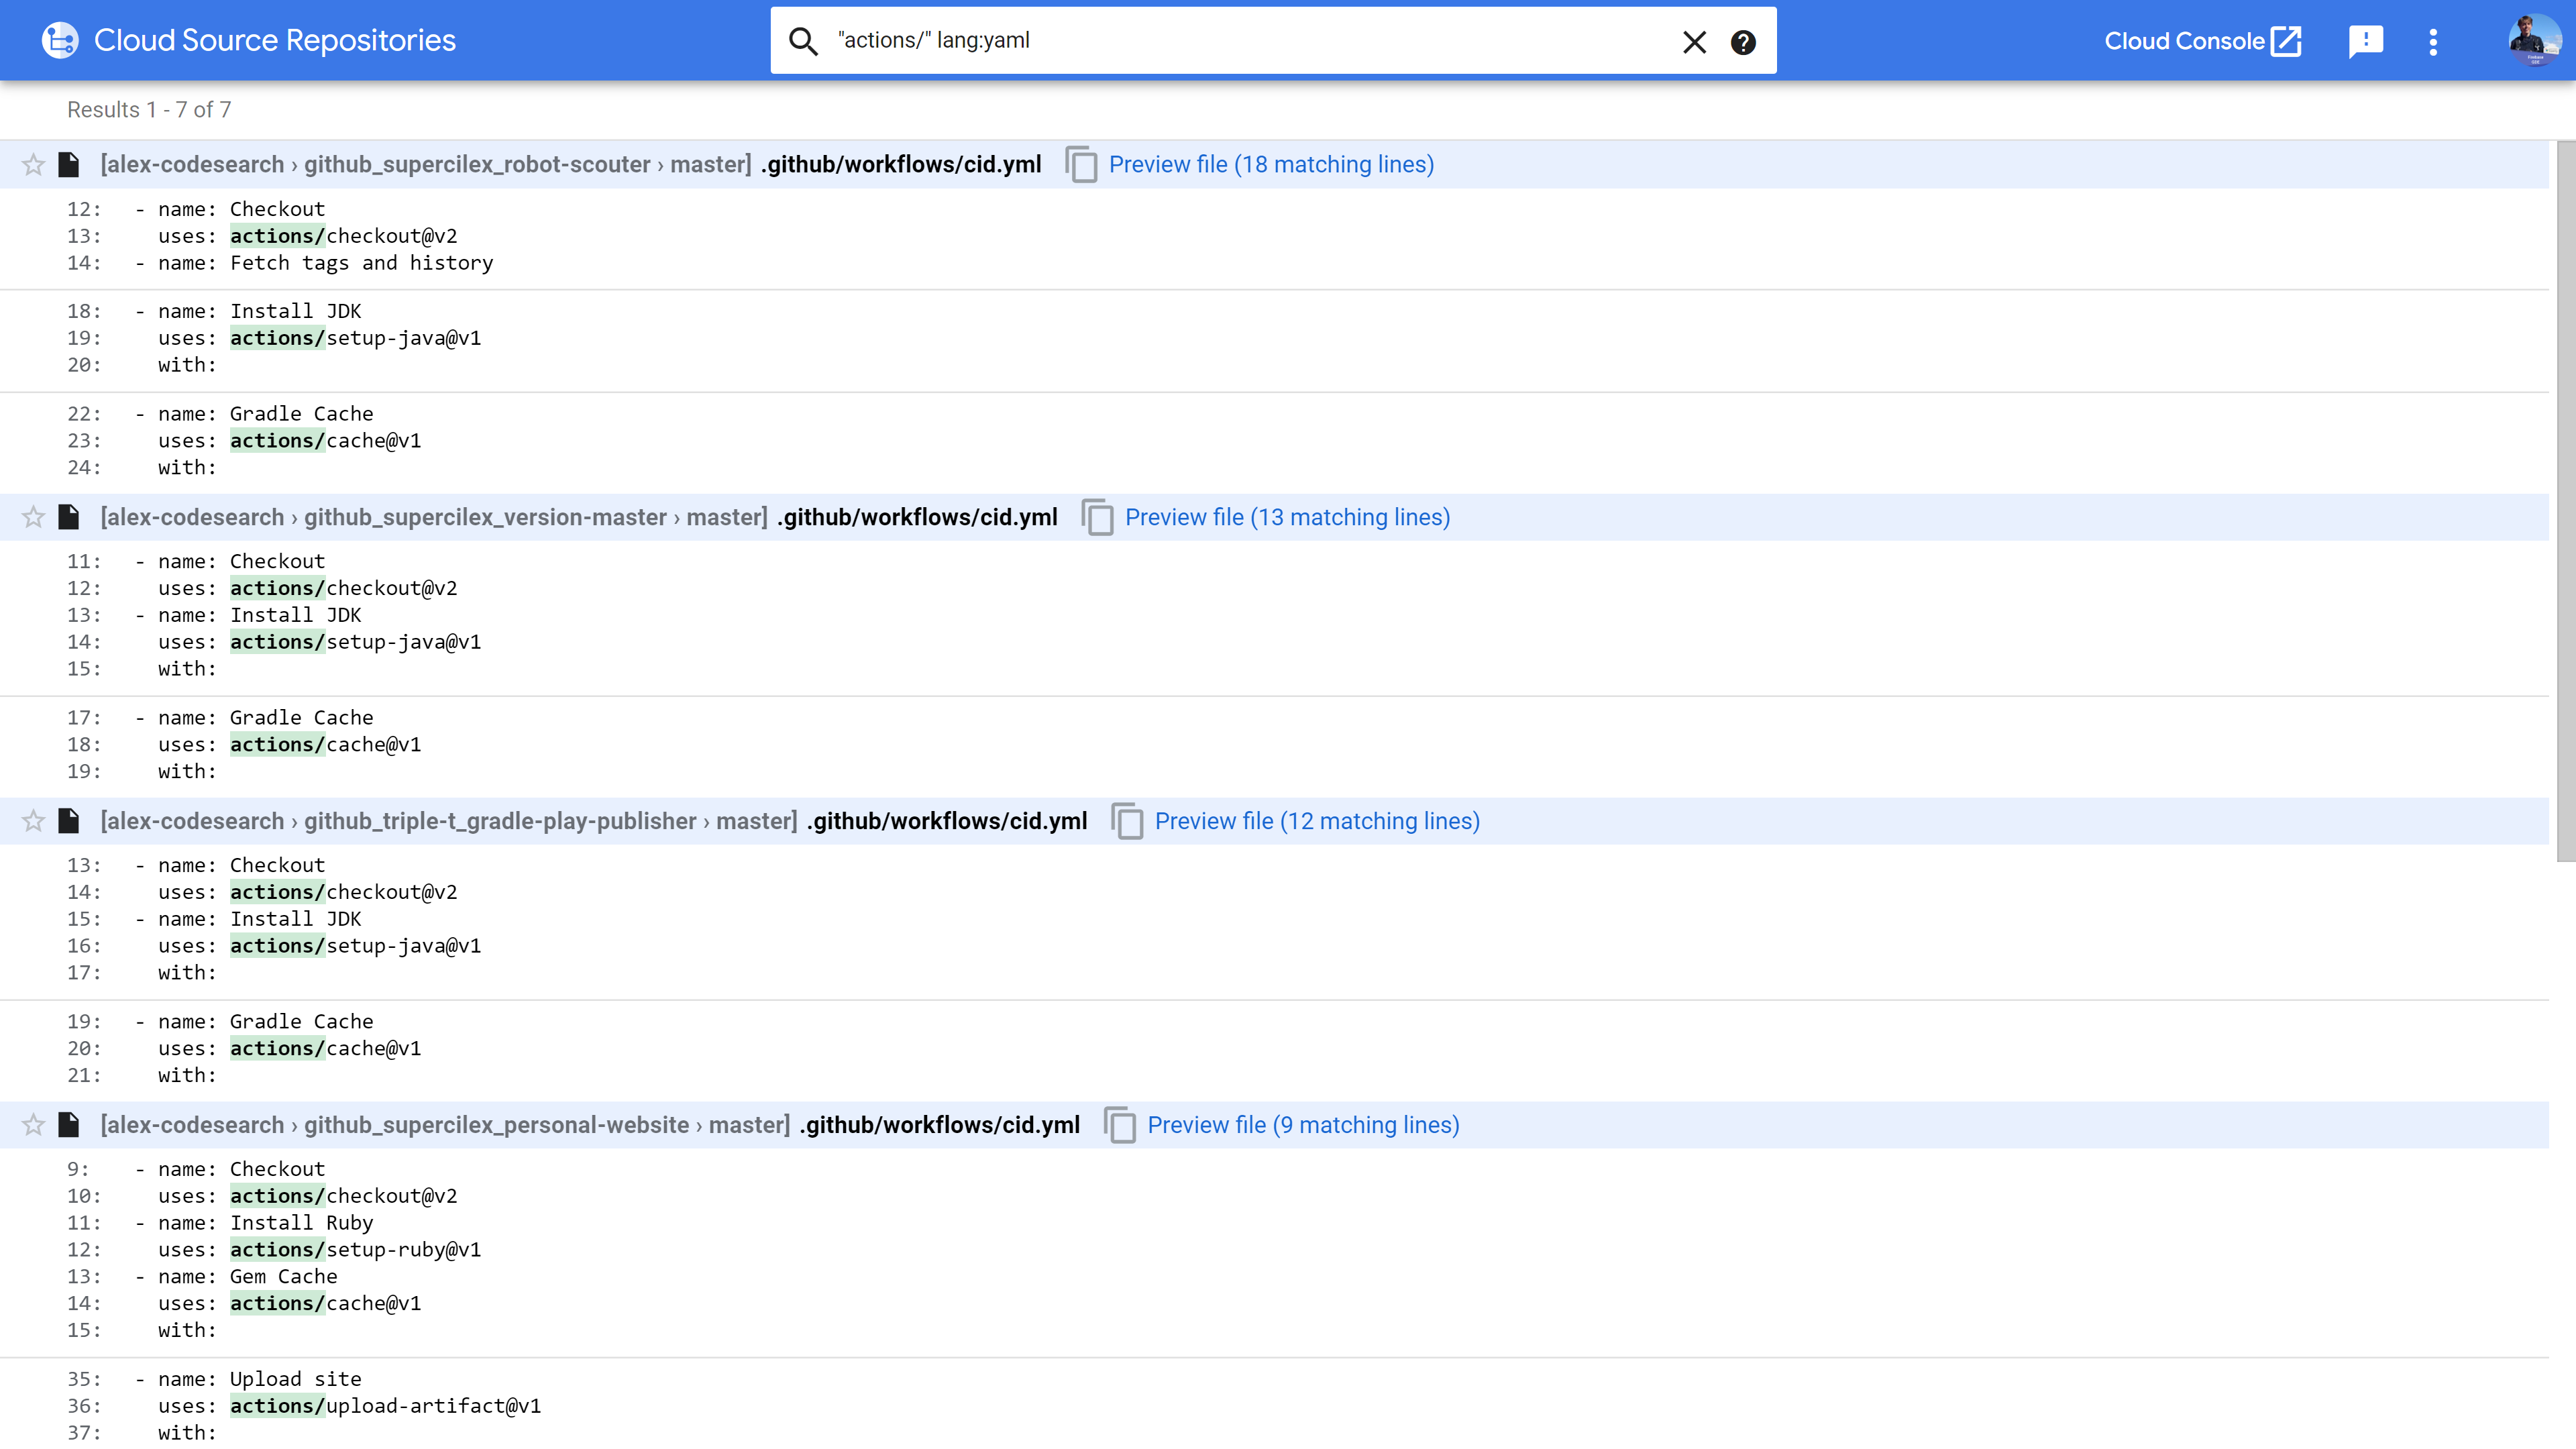Copy path of personal-website cid.yml file
Screen dimensions: 2576x1449
[1120, 1126]
